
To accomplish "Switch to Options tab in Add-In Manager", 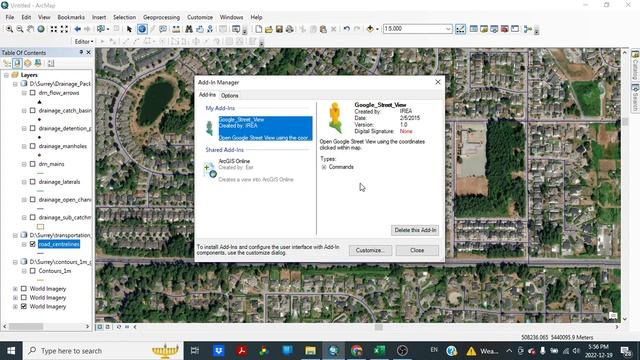I will pyautogui.click(x=229, y=96).
